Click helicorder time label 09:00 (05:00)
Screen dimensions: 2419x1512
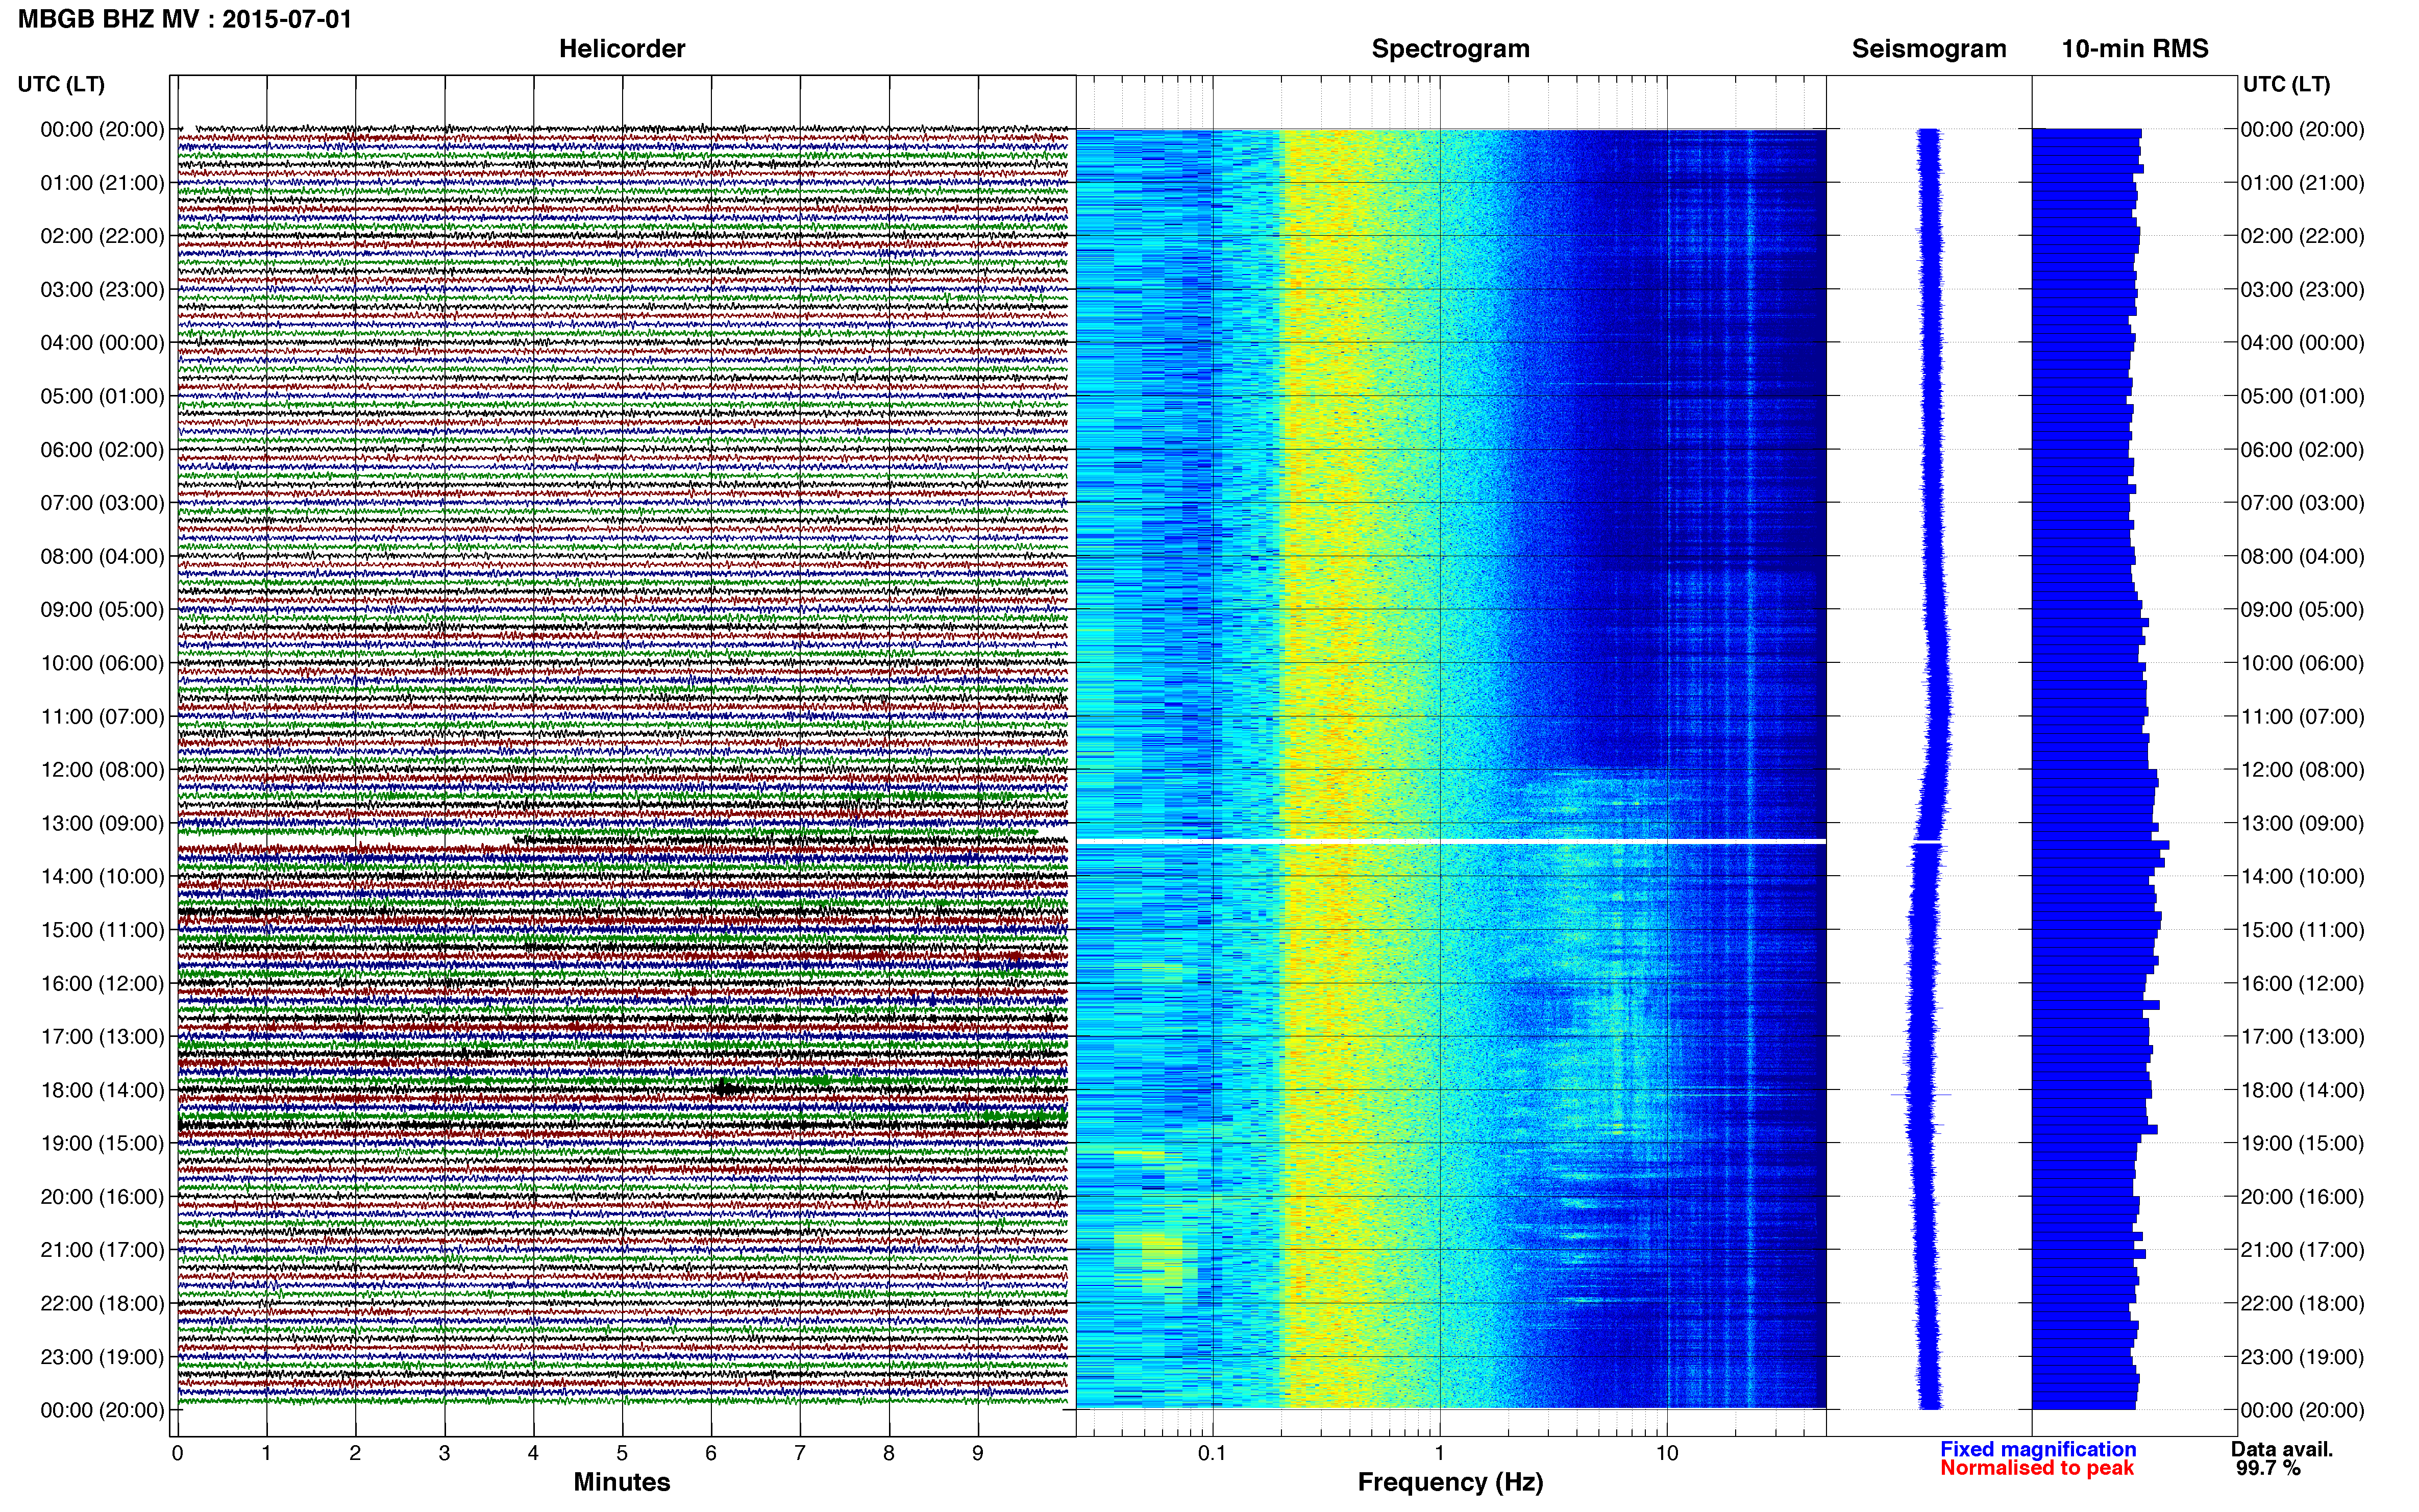pos(102,610)
